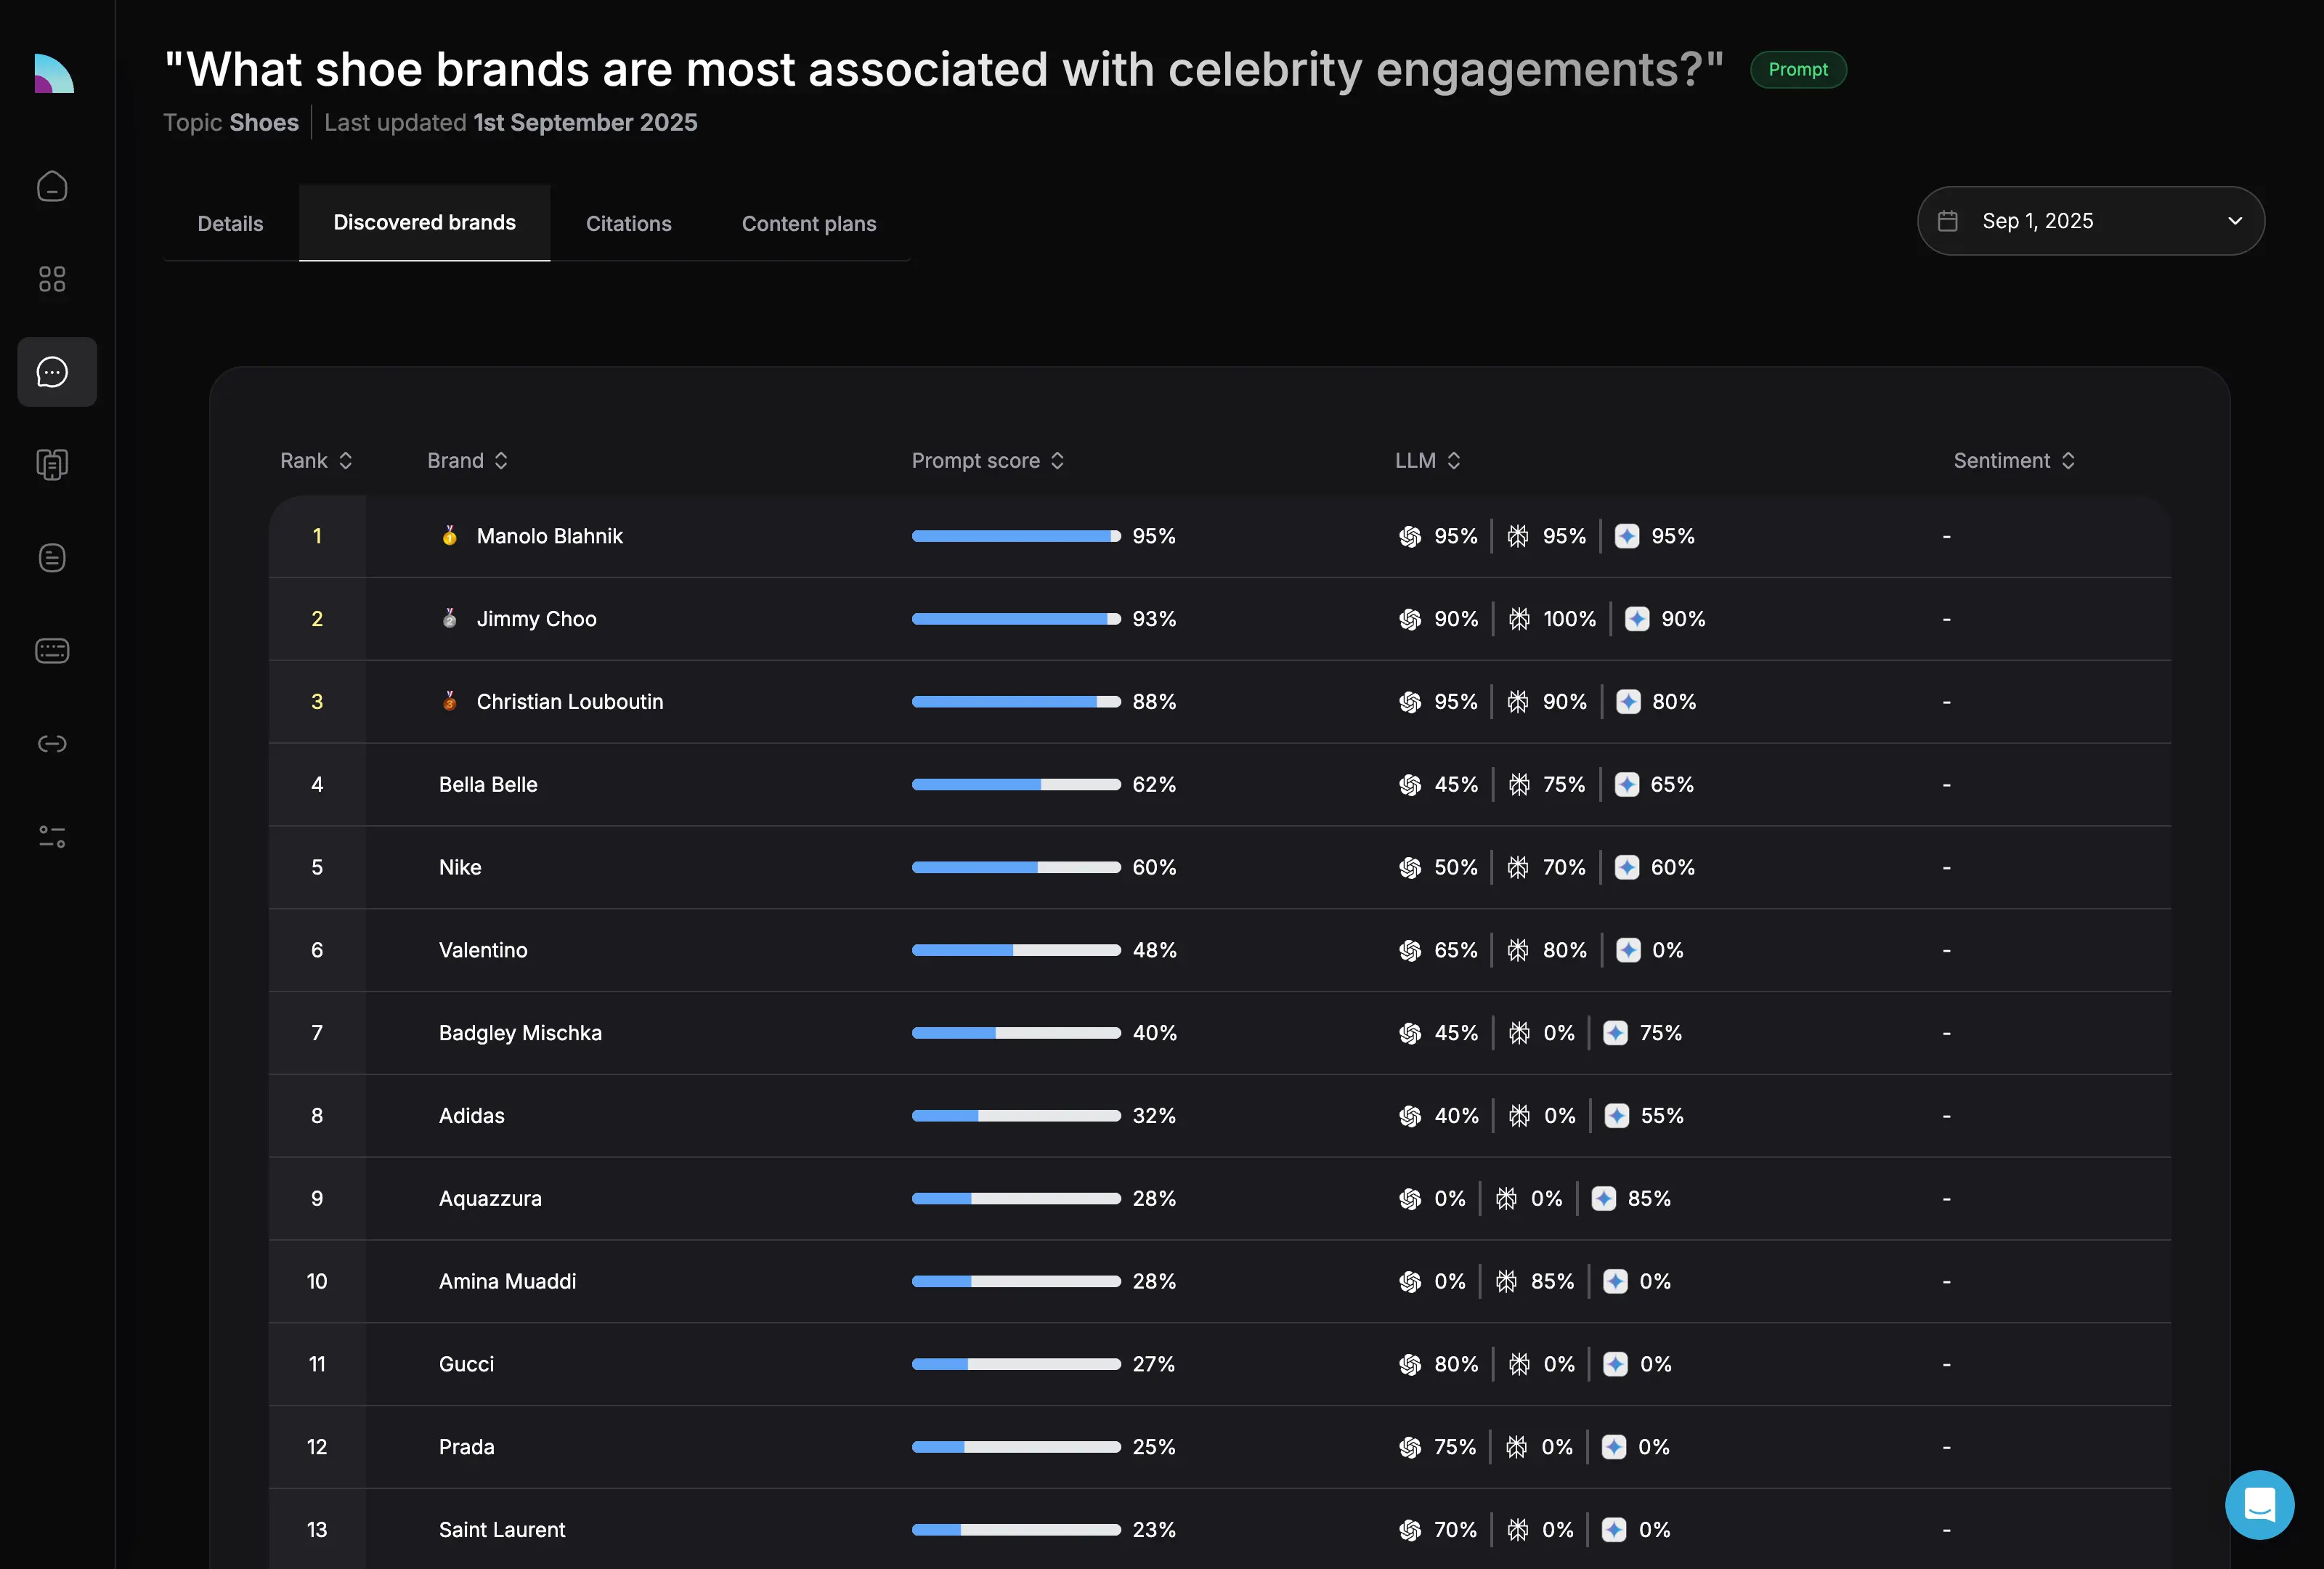This screenshot has height=1569, width=2324.
Task: Sort the table by Prompt score
Action: coord(987,460)
